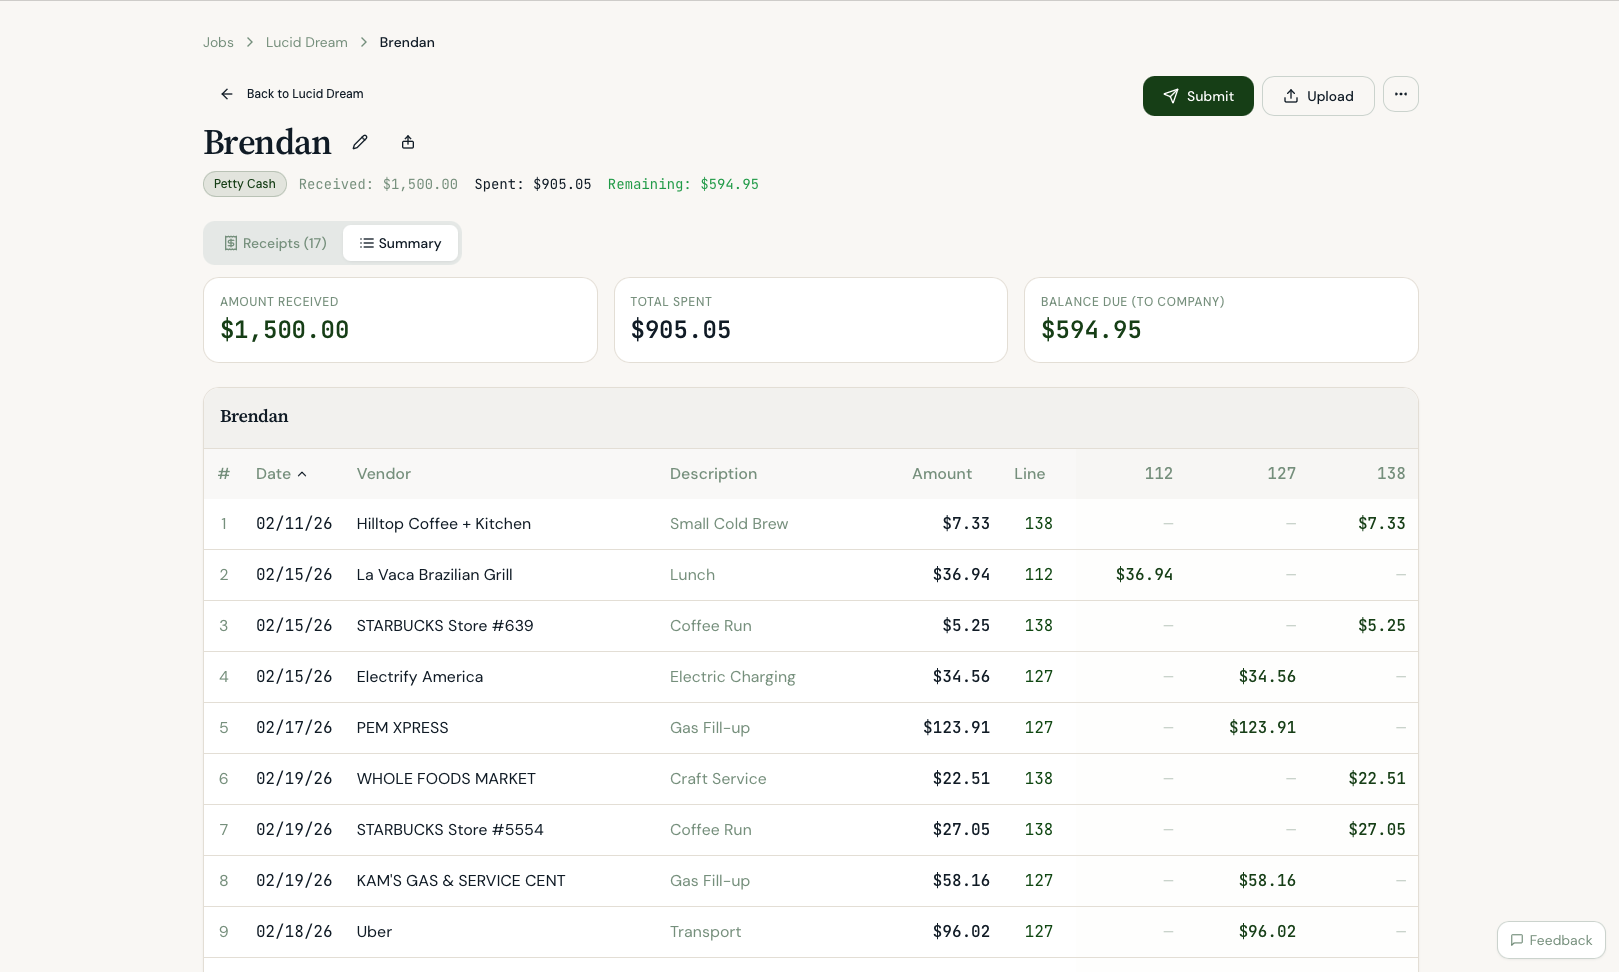Click the Vendor column header

click(x=383, y=474)
